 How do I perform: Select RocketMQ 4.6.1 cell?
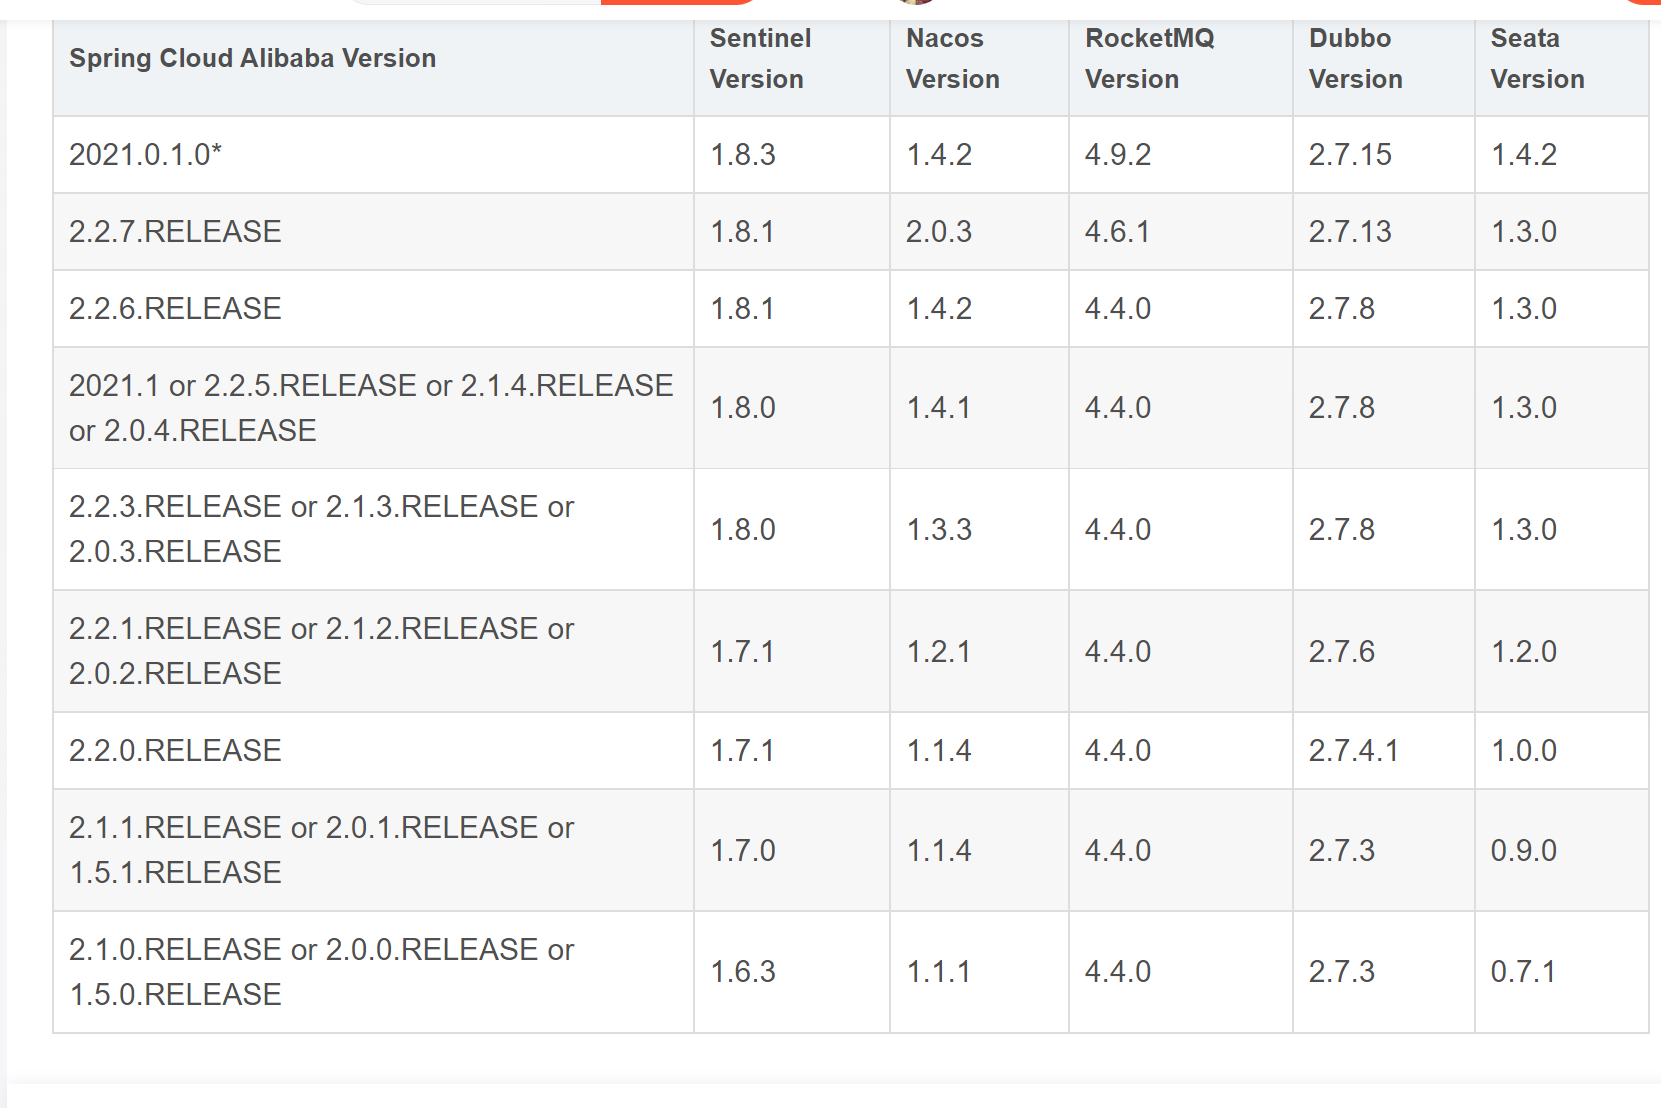pyautogui.click(x=1181, y=232)
